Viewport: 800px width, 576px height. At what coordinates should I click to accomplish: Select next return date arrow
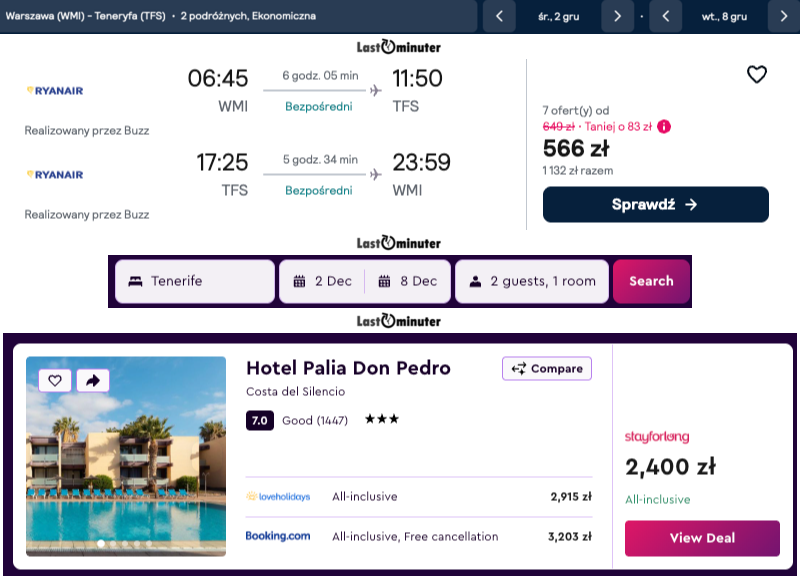pyautogui.click(x=784, y=16)
